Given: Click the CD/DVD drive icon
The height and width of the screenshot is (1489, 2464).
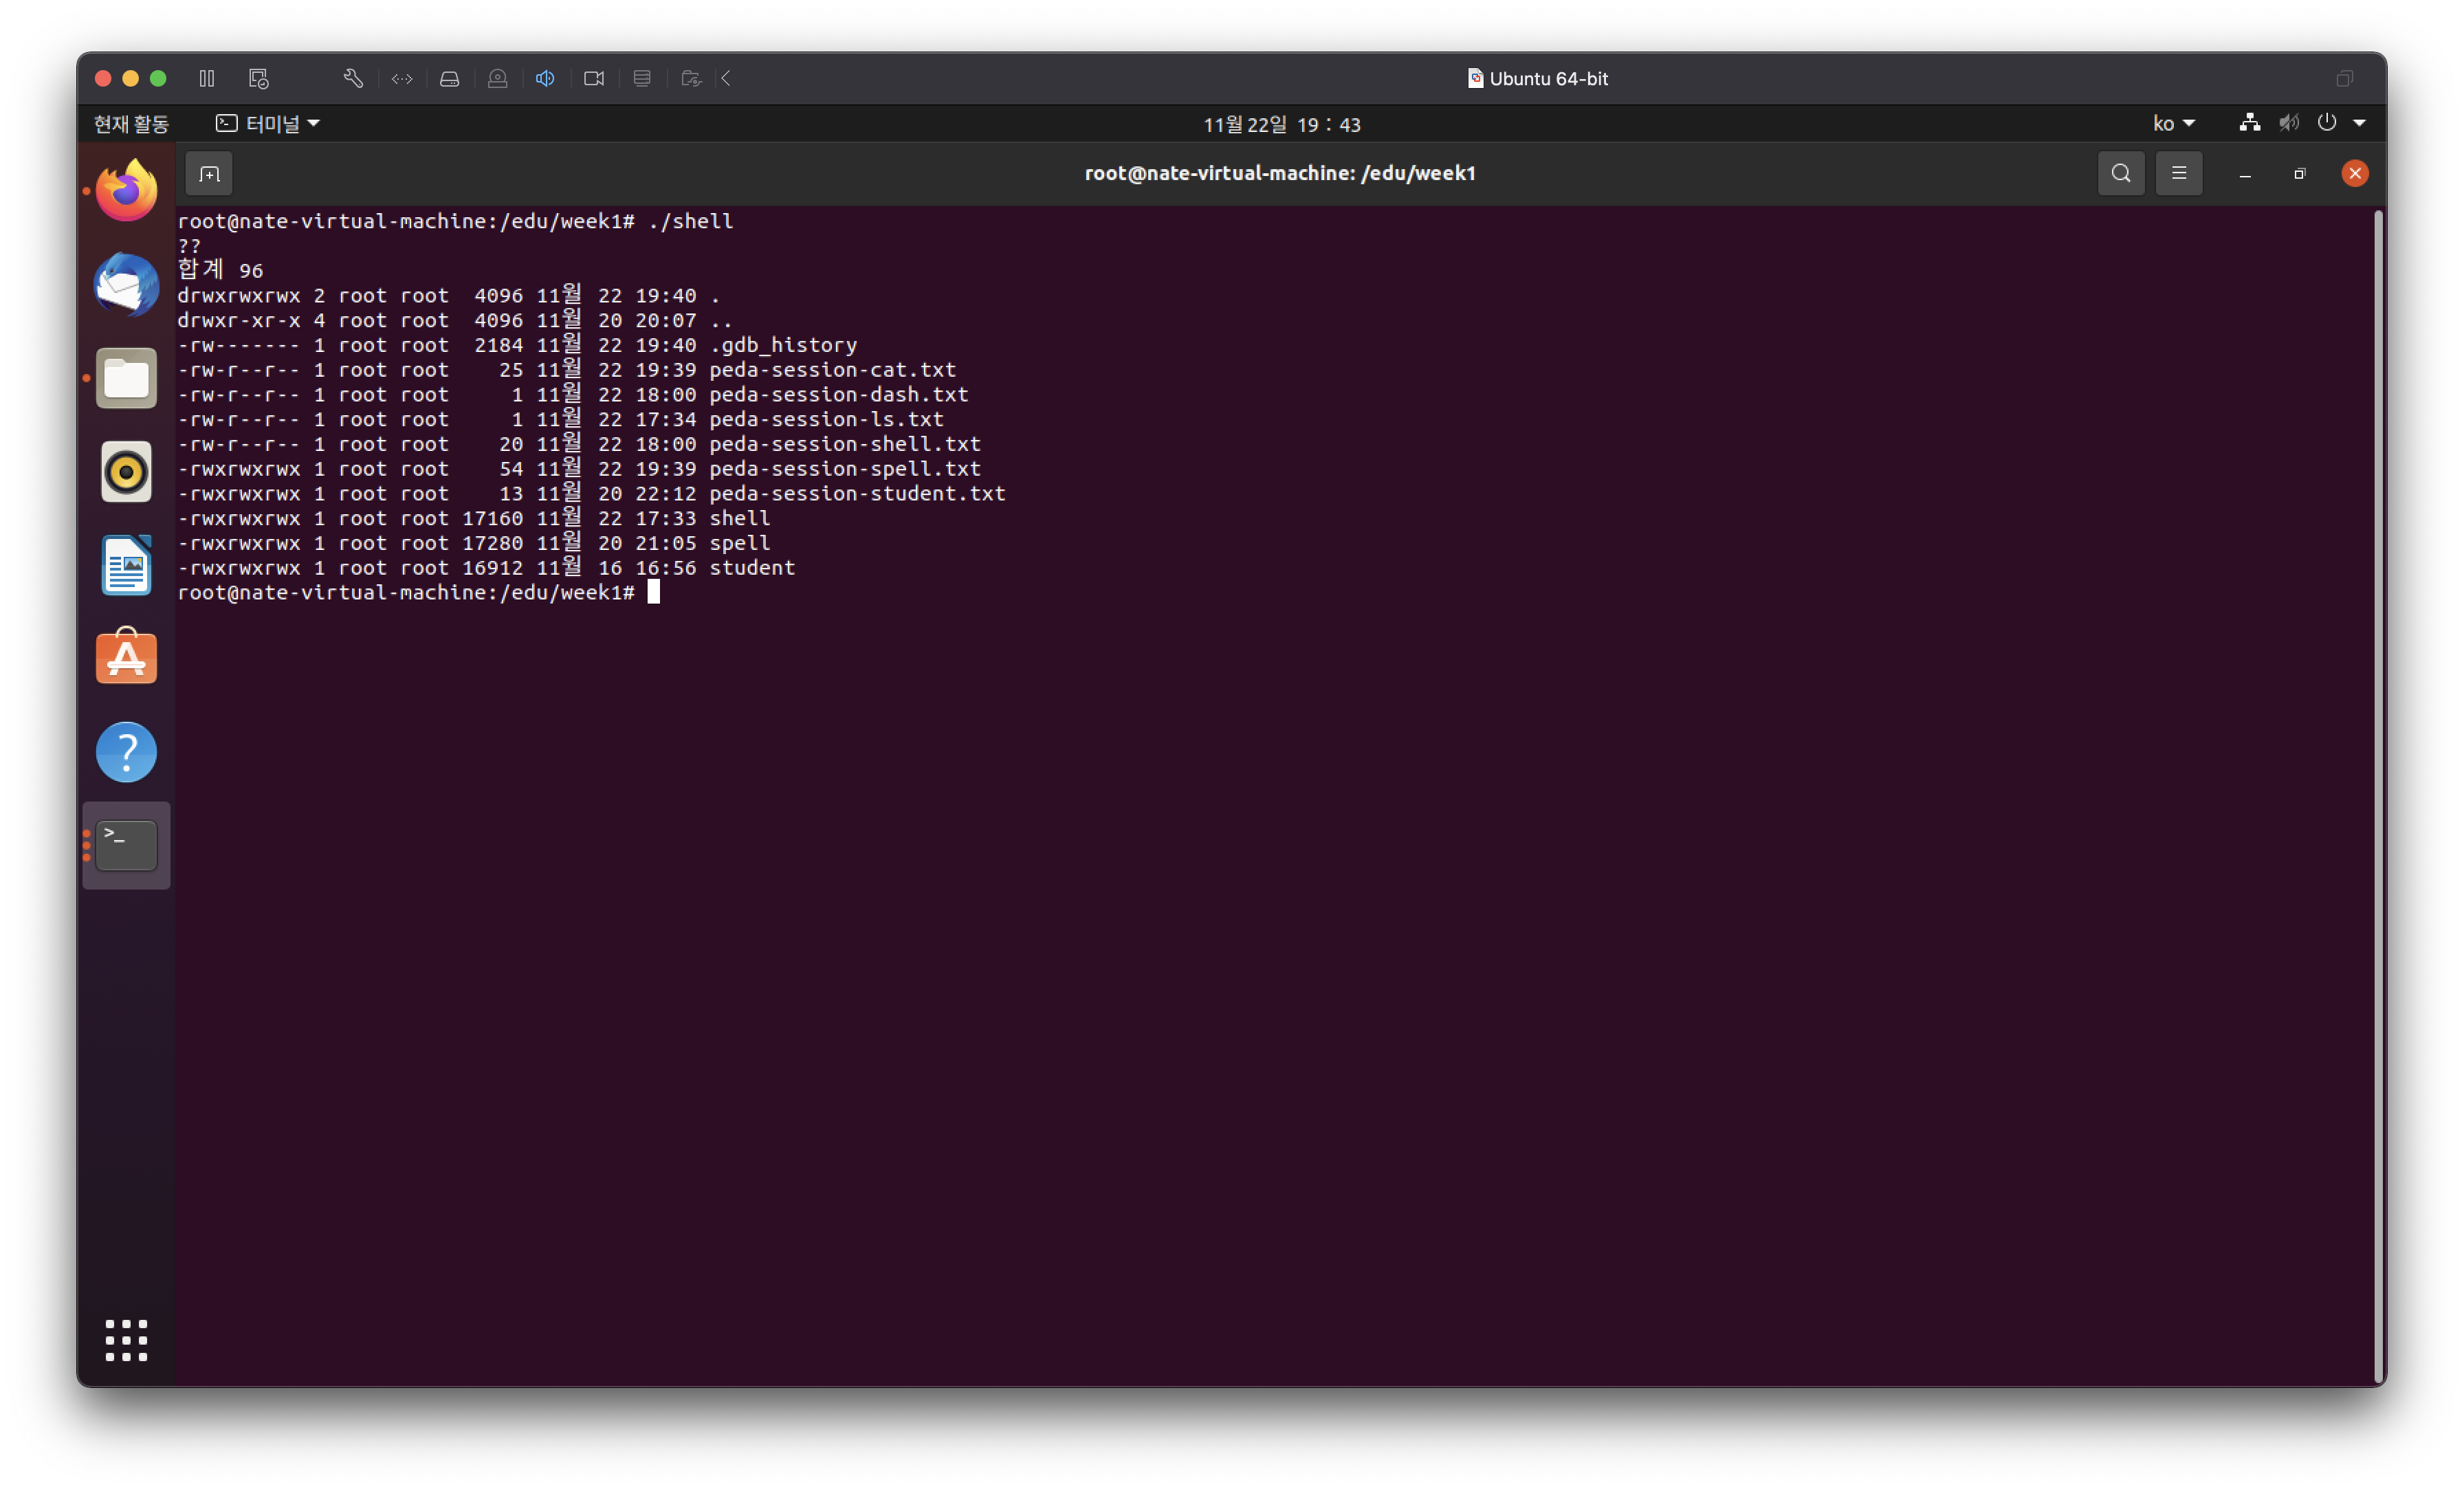Looking at the screenshot, I should tap(497, 78).
